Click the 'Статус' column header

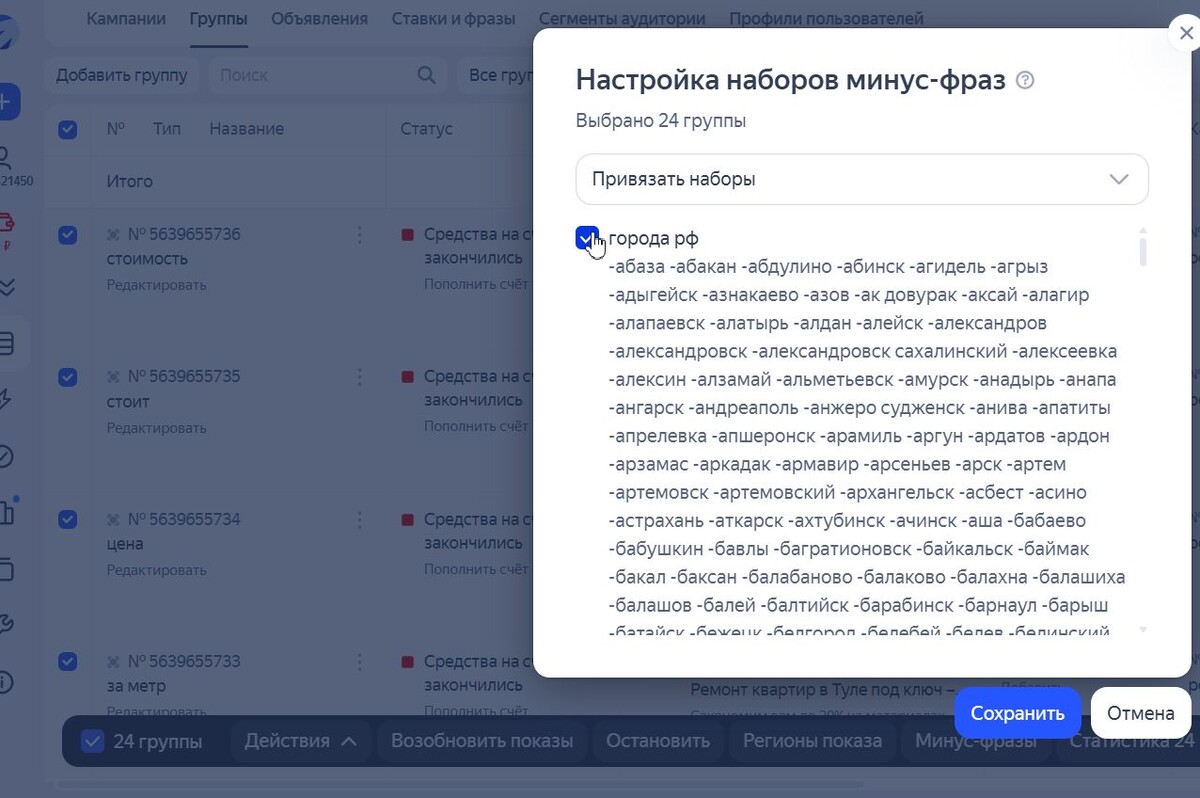[x=426, y=129]
